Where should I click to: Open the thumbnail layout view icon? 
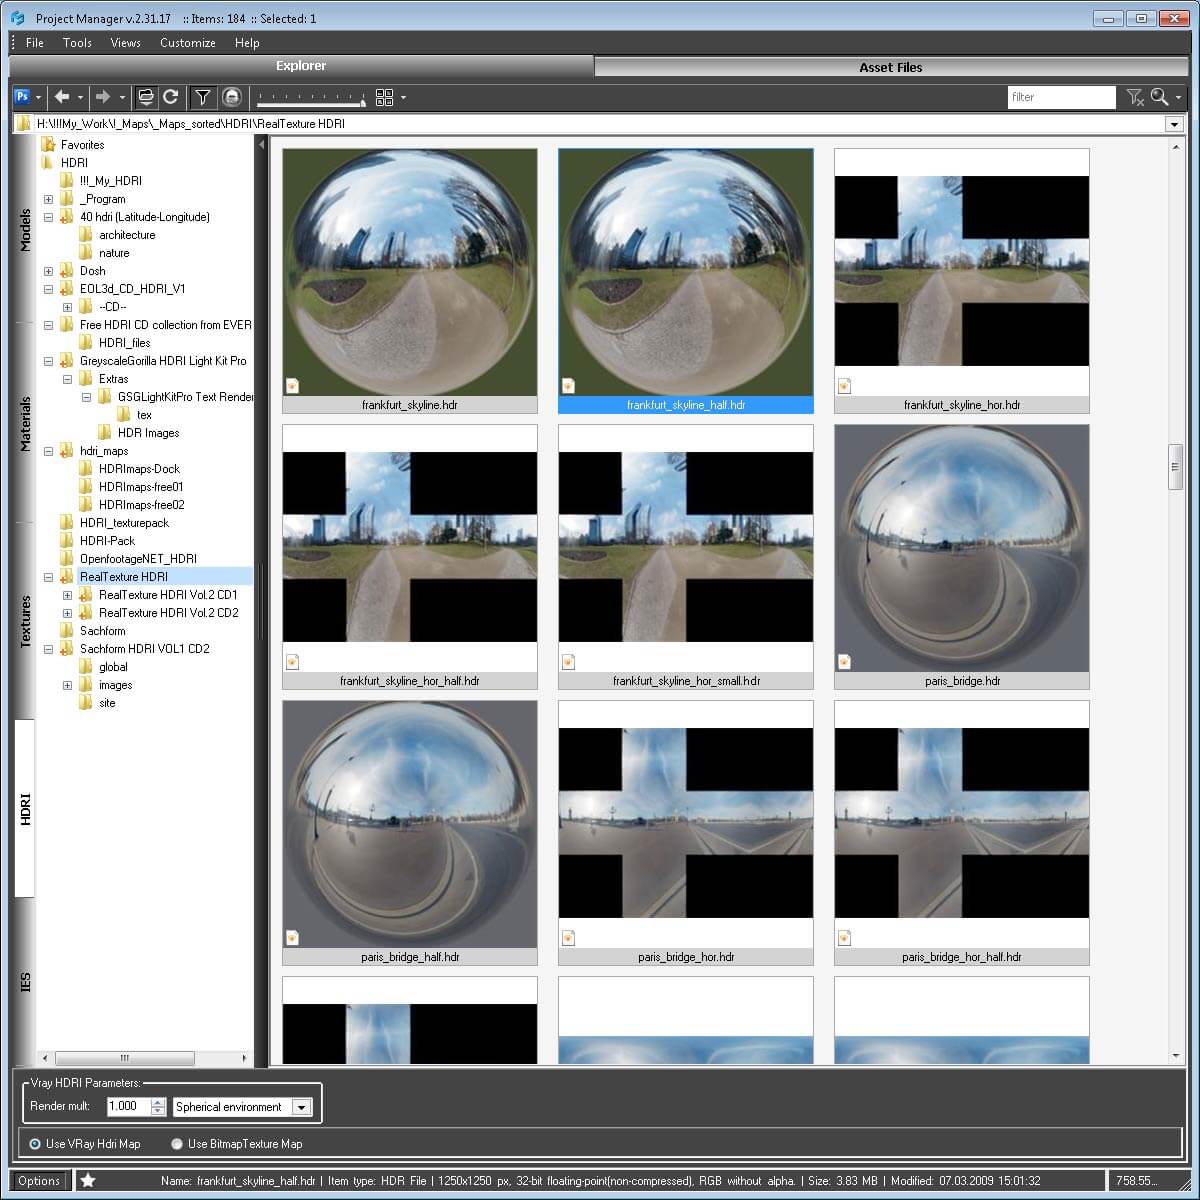coord(384,97)
